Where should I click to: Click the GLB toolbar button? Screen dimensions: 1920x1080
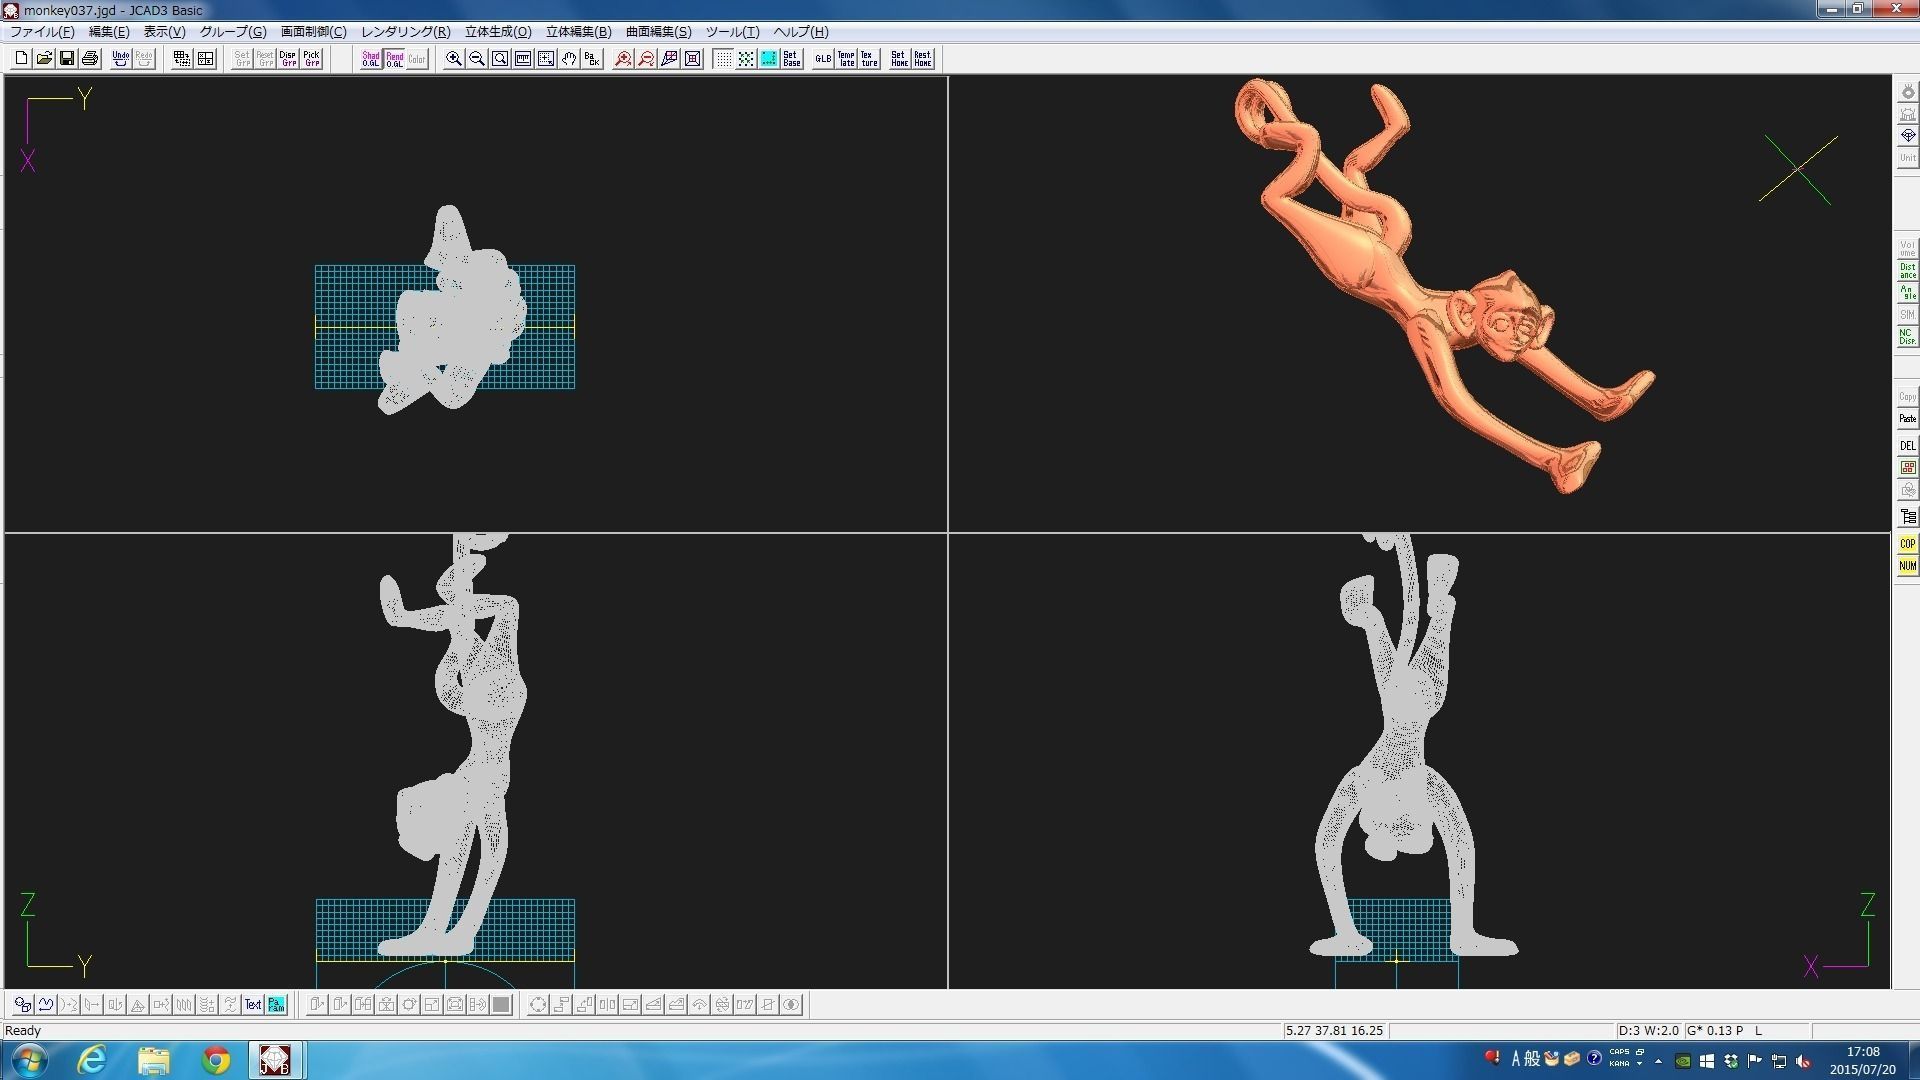click(x=823, y=59)
